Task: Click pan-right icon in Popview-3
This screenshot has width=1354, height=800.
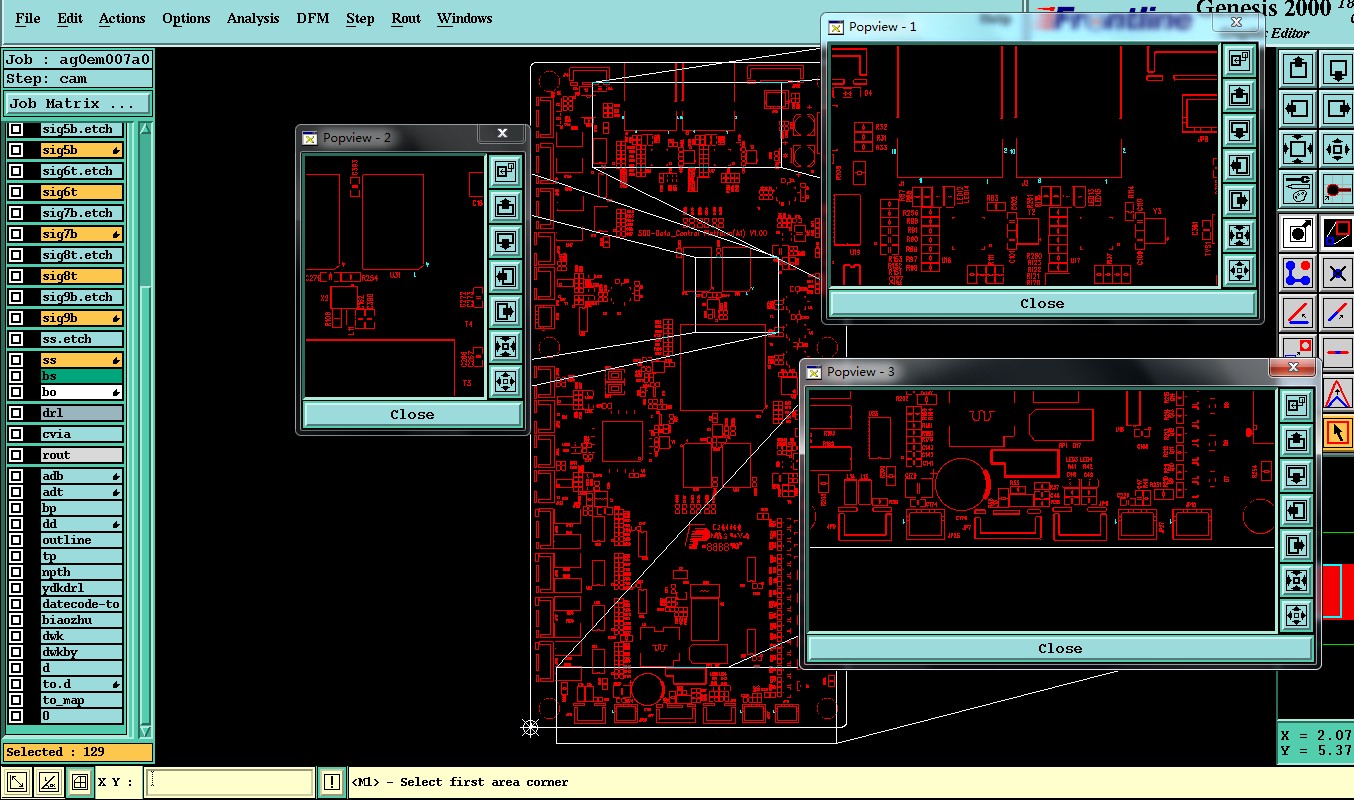Action: point(1296,545)
